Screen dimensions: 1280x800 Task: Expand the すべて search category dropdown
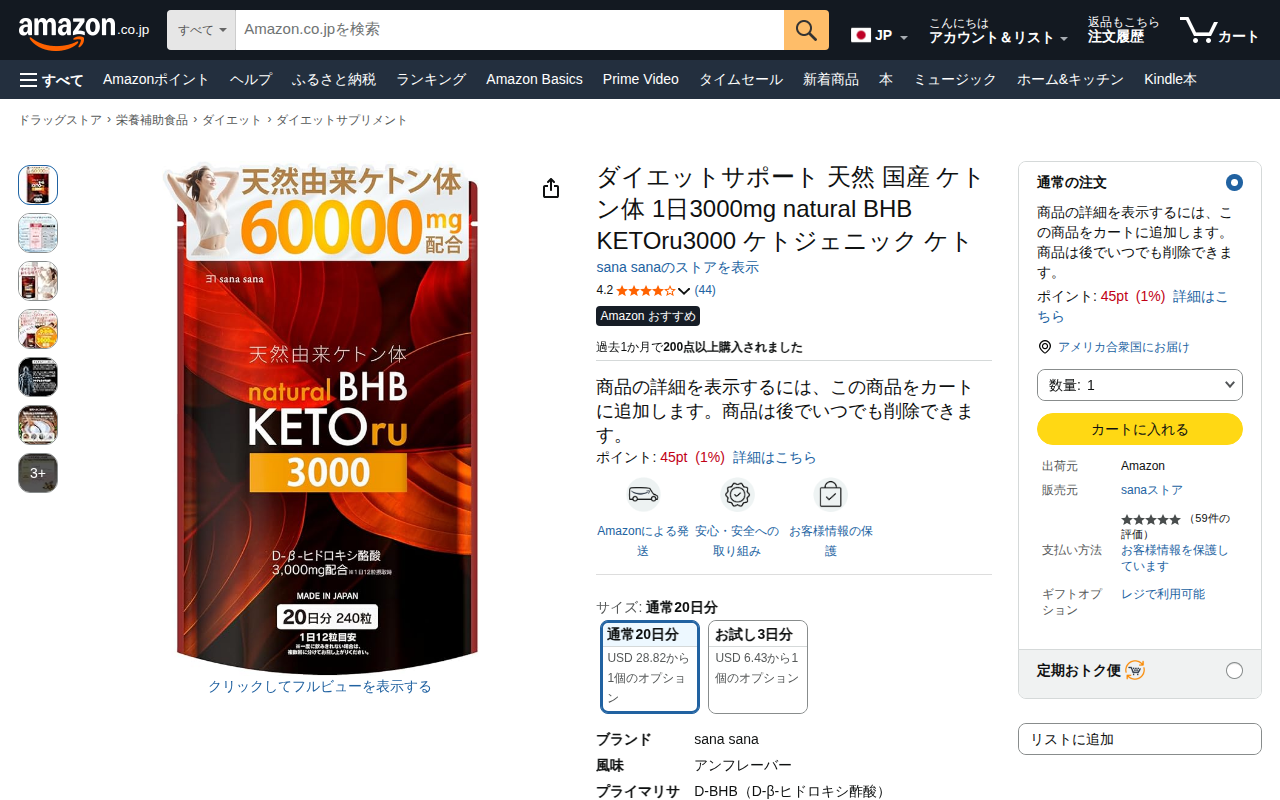click(x=201, y=30)
